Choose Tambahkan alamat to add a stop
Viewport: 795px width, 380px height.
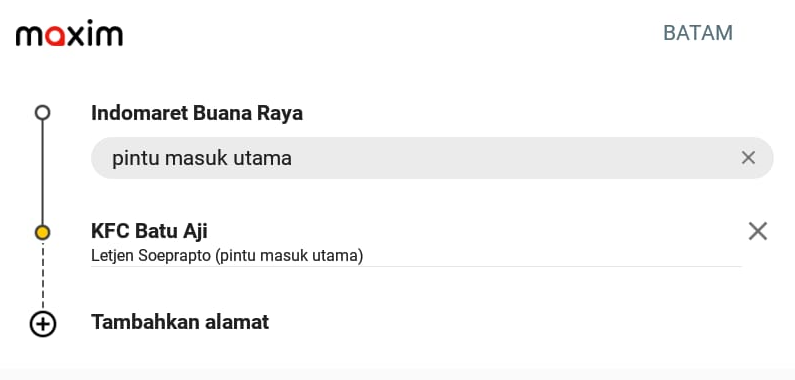[180, 322]
